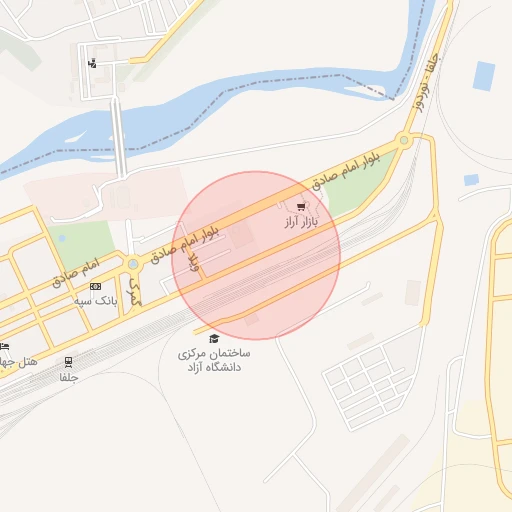The height and width of the screenshot is (512, 512).
Task: Open the ساختمان مرکزی دانشگاه آزاد place label
Action: [214, 360]
